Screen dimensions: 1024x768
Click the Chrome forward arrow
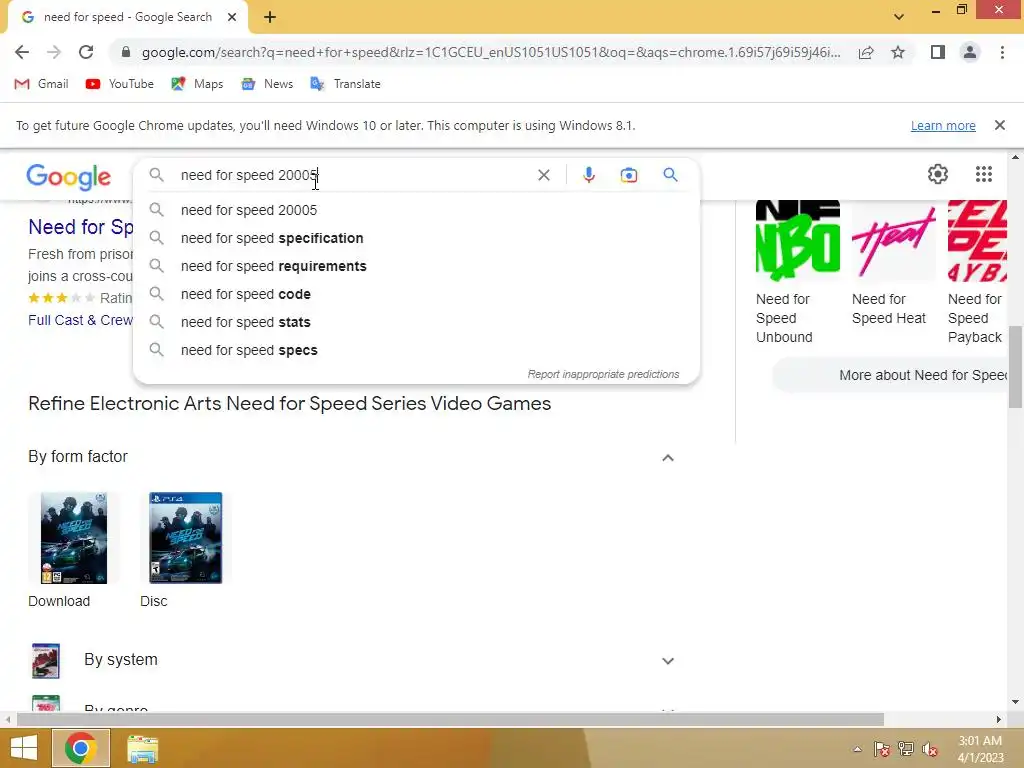click(54, 52)
